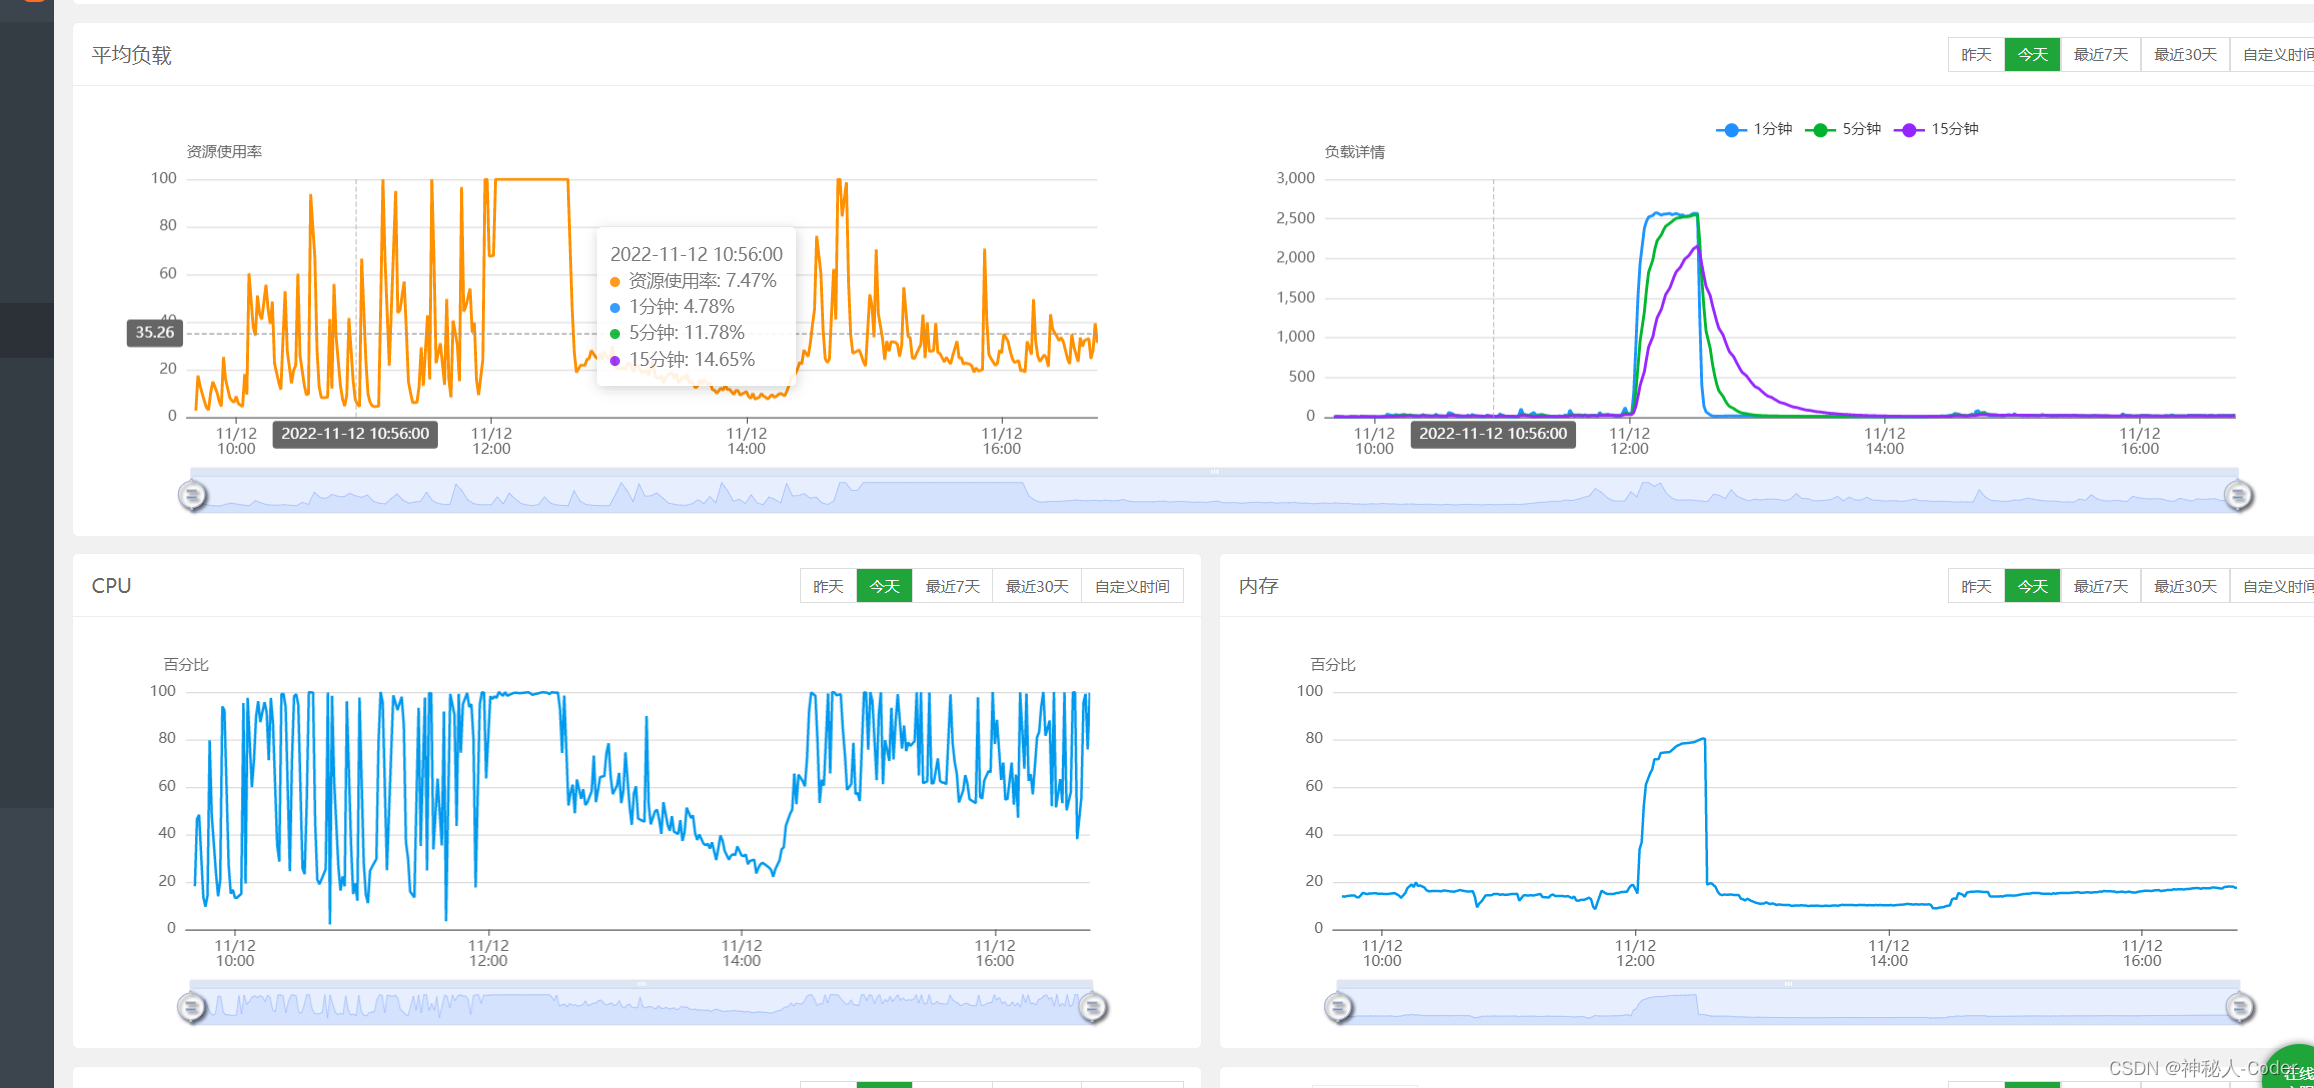2314x1088 pixels.
Task: Click right zoom handle of load chart
Action: [x=2238, y=495]
